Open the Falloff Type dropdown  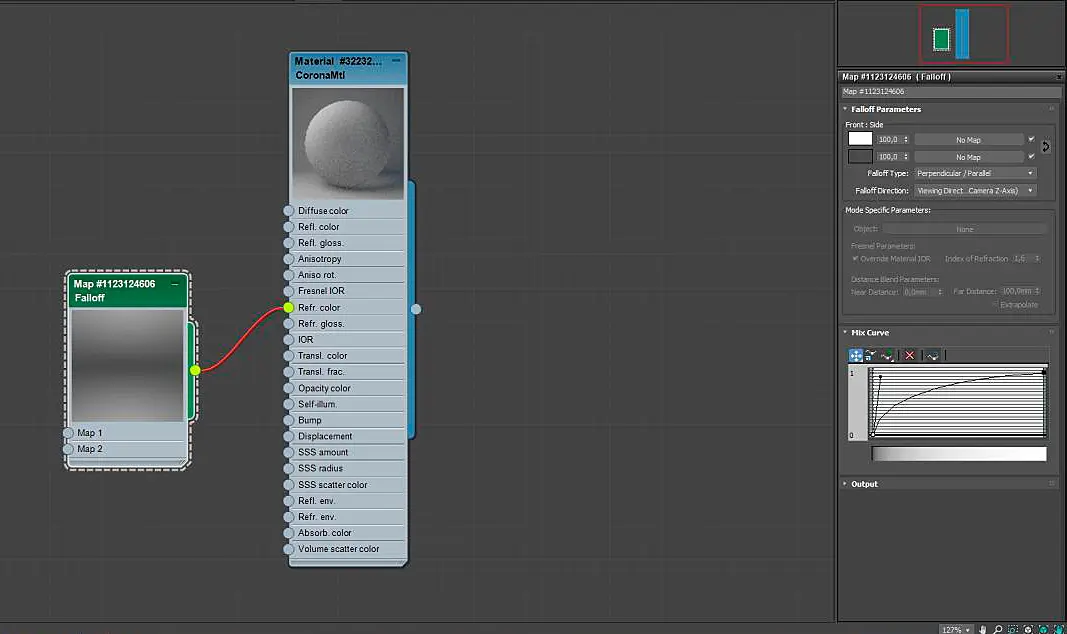click(x=975, y=173)
